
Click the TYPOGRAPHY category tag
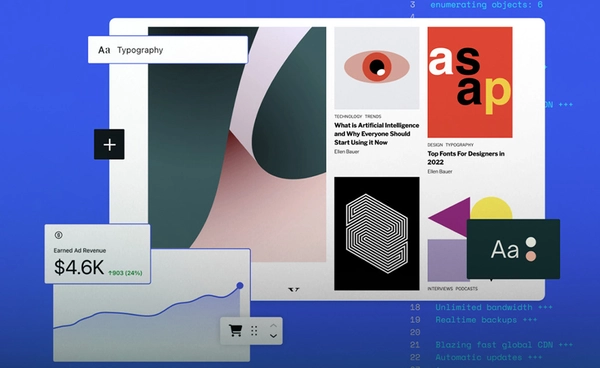[x=459, y=145]
